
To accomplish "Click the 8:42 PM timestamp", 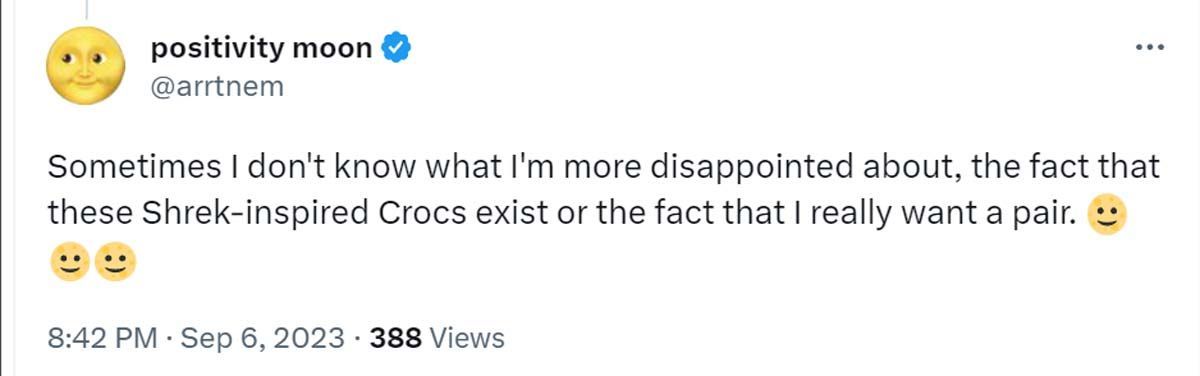I will coord(103,338).
